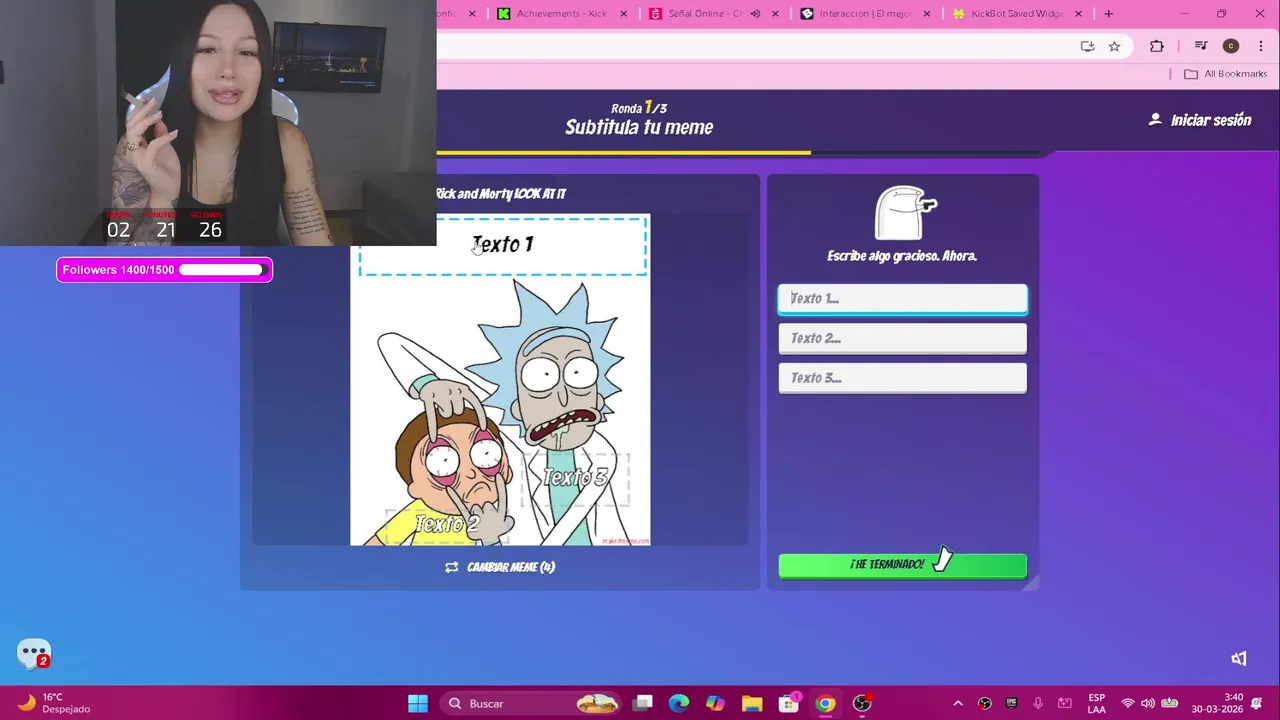Click the OBS icon in the system tray
Viewport: 1280px width, 720px height.
coord(985,703)
